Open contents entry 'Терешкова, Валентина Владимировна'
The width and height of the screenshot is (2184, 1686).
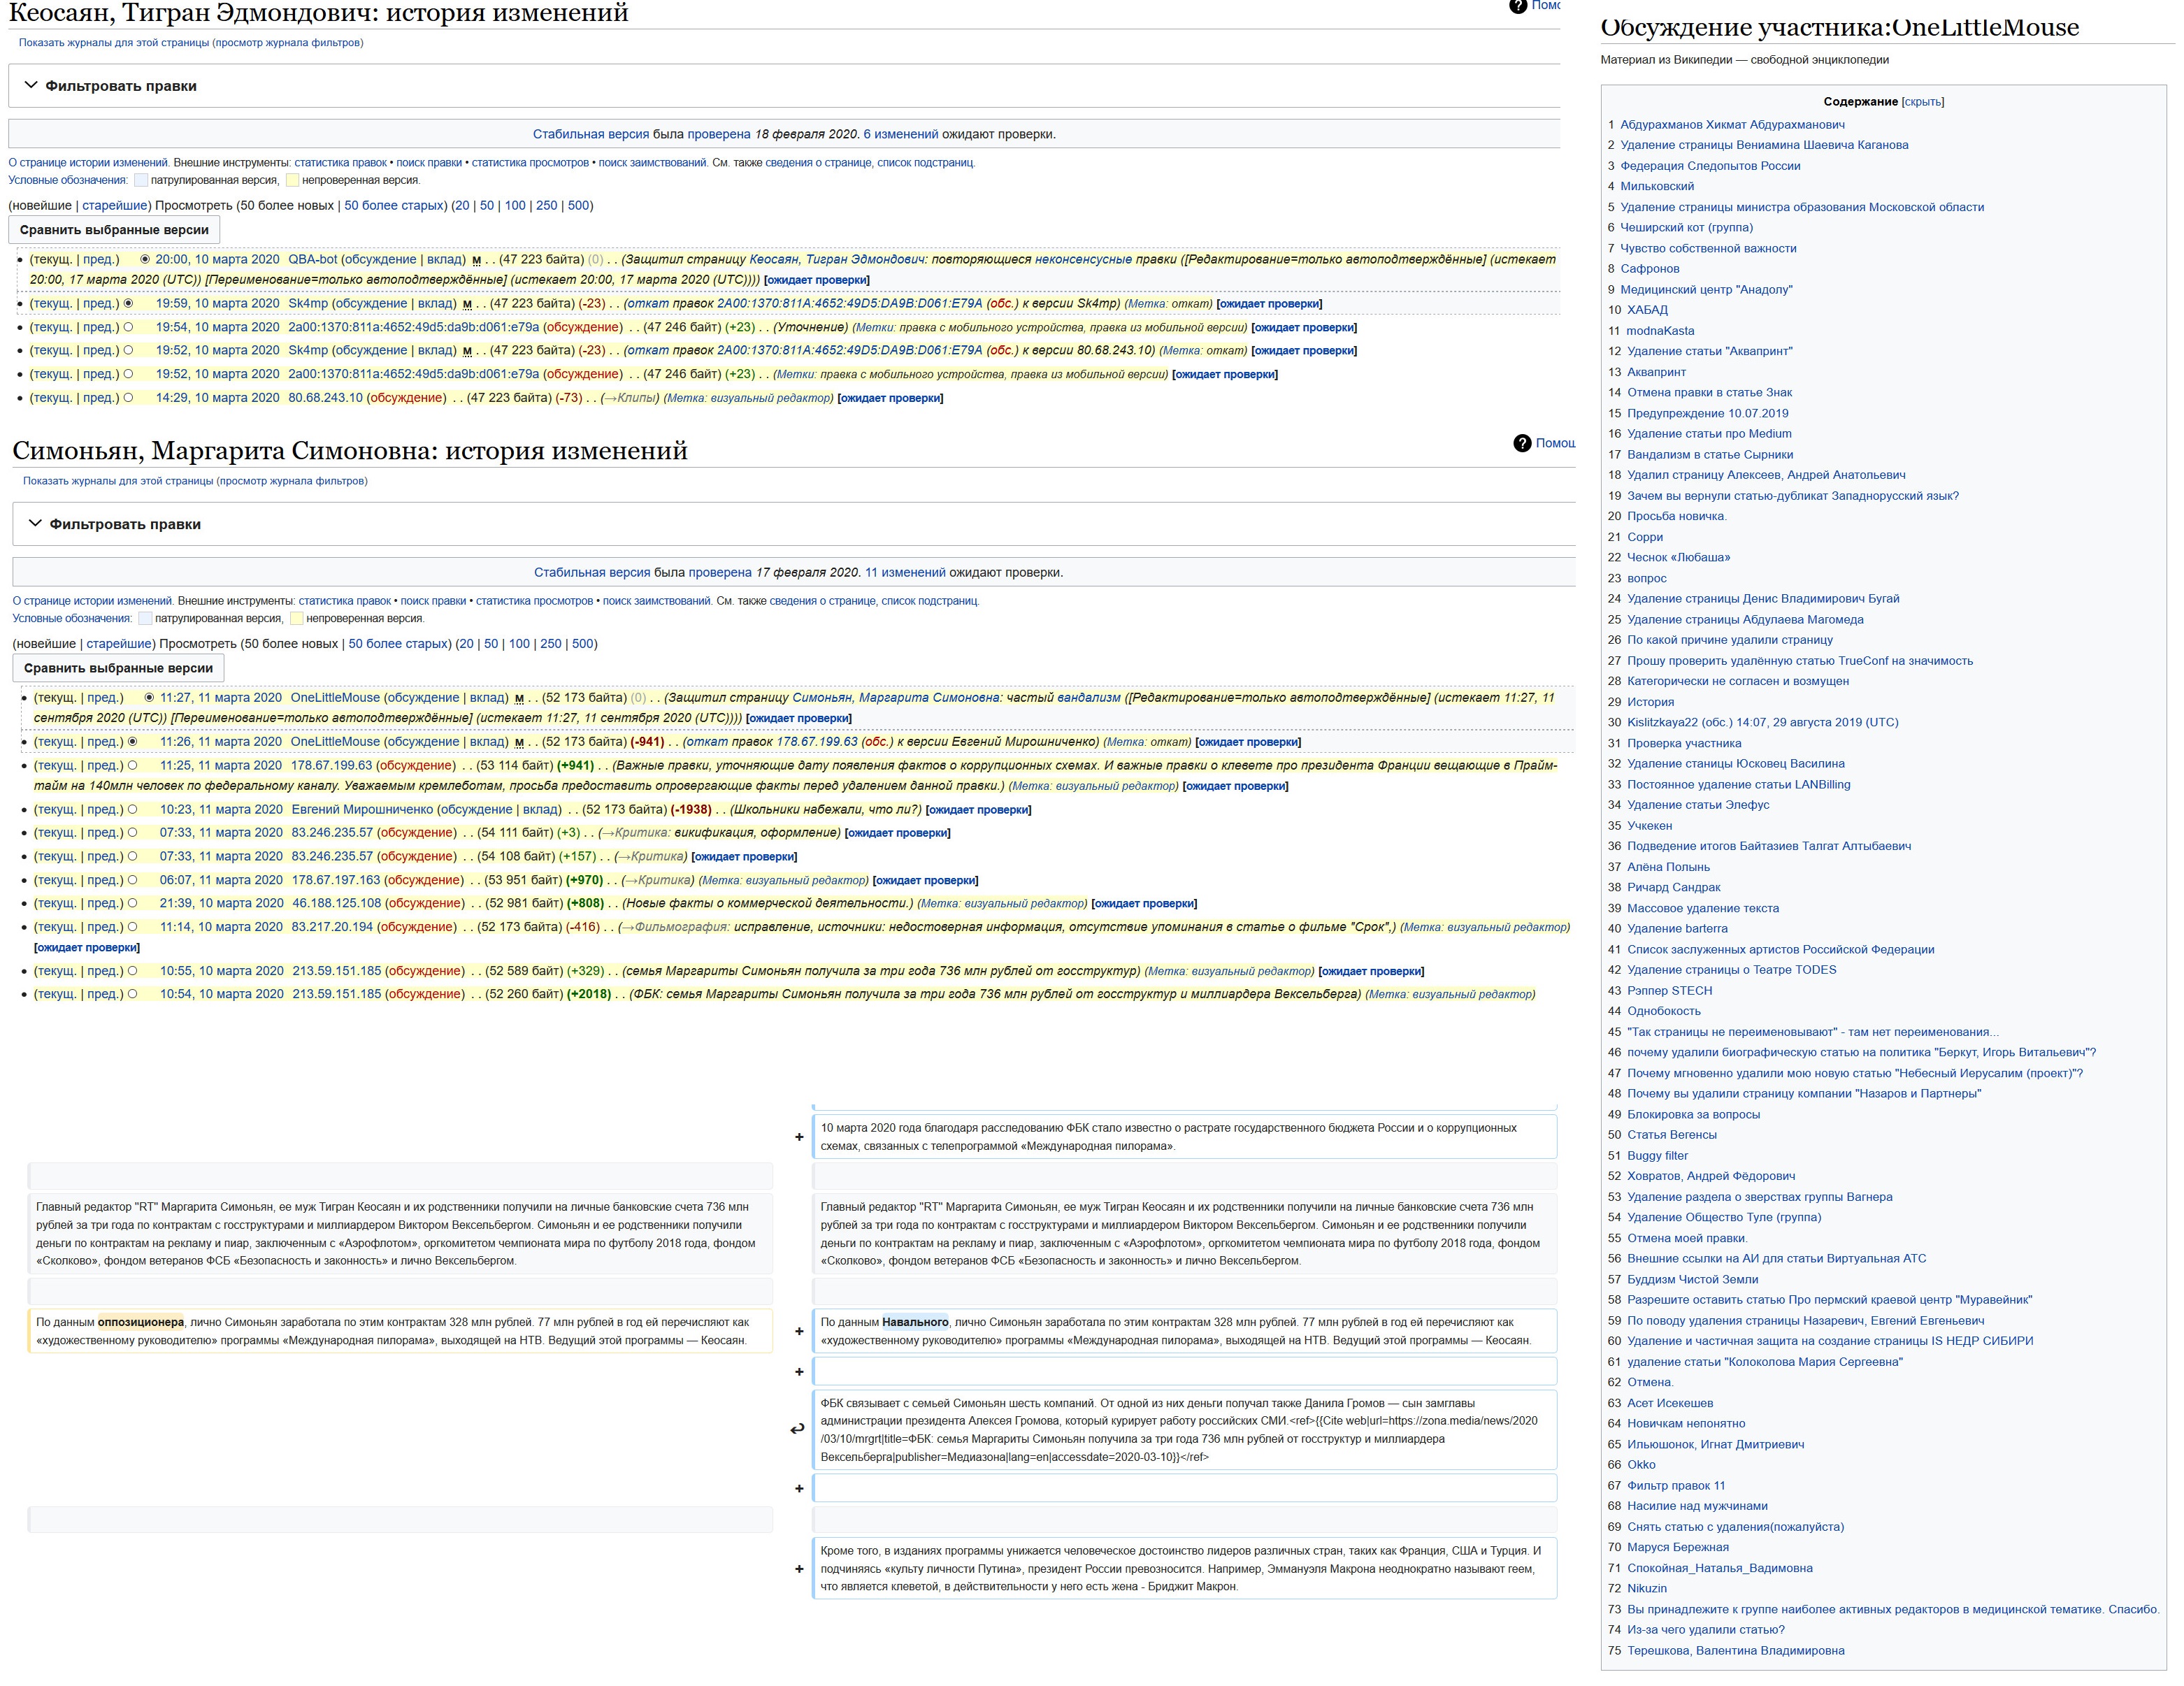[1735, 1650]
